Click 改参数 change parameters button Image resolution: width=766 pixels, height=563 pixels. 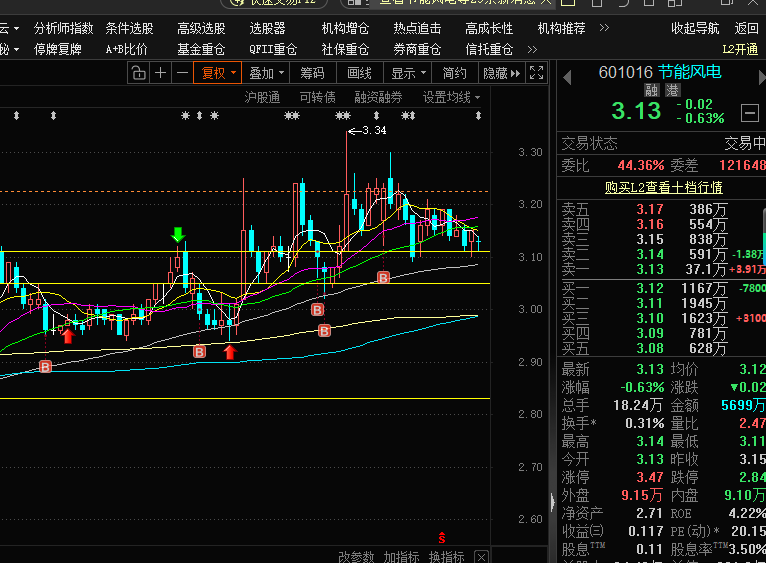coord(356,557)
